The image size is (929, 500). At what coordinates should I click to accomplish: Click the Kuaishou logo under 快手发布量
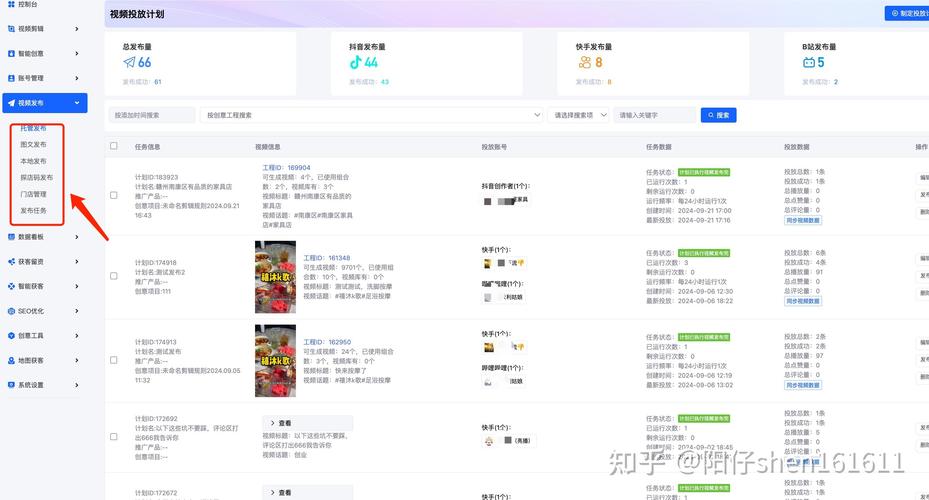tap(585, 62)
